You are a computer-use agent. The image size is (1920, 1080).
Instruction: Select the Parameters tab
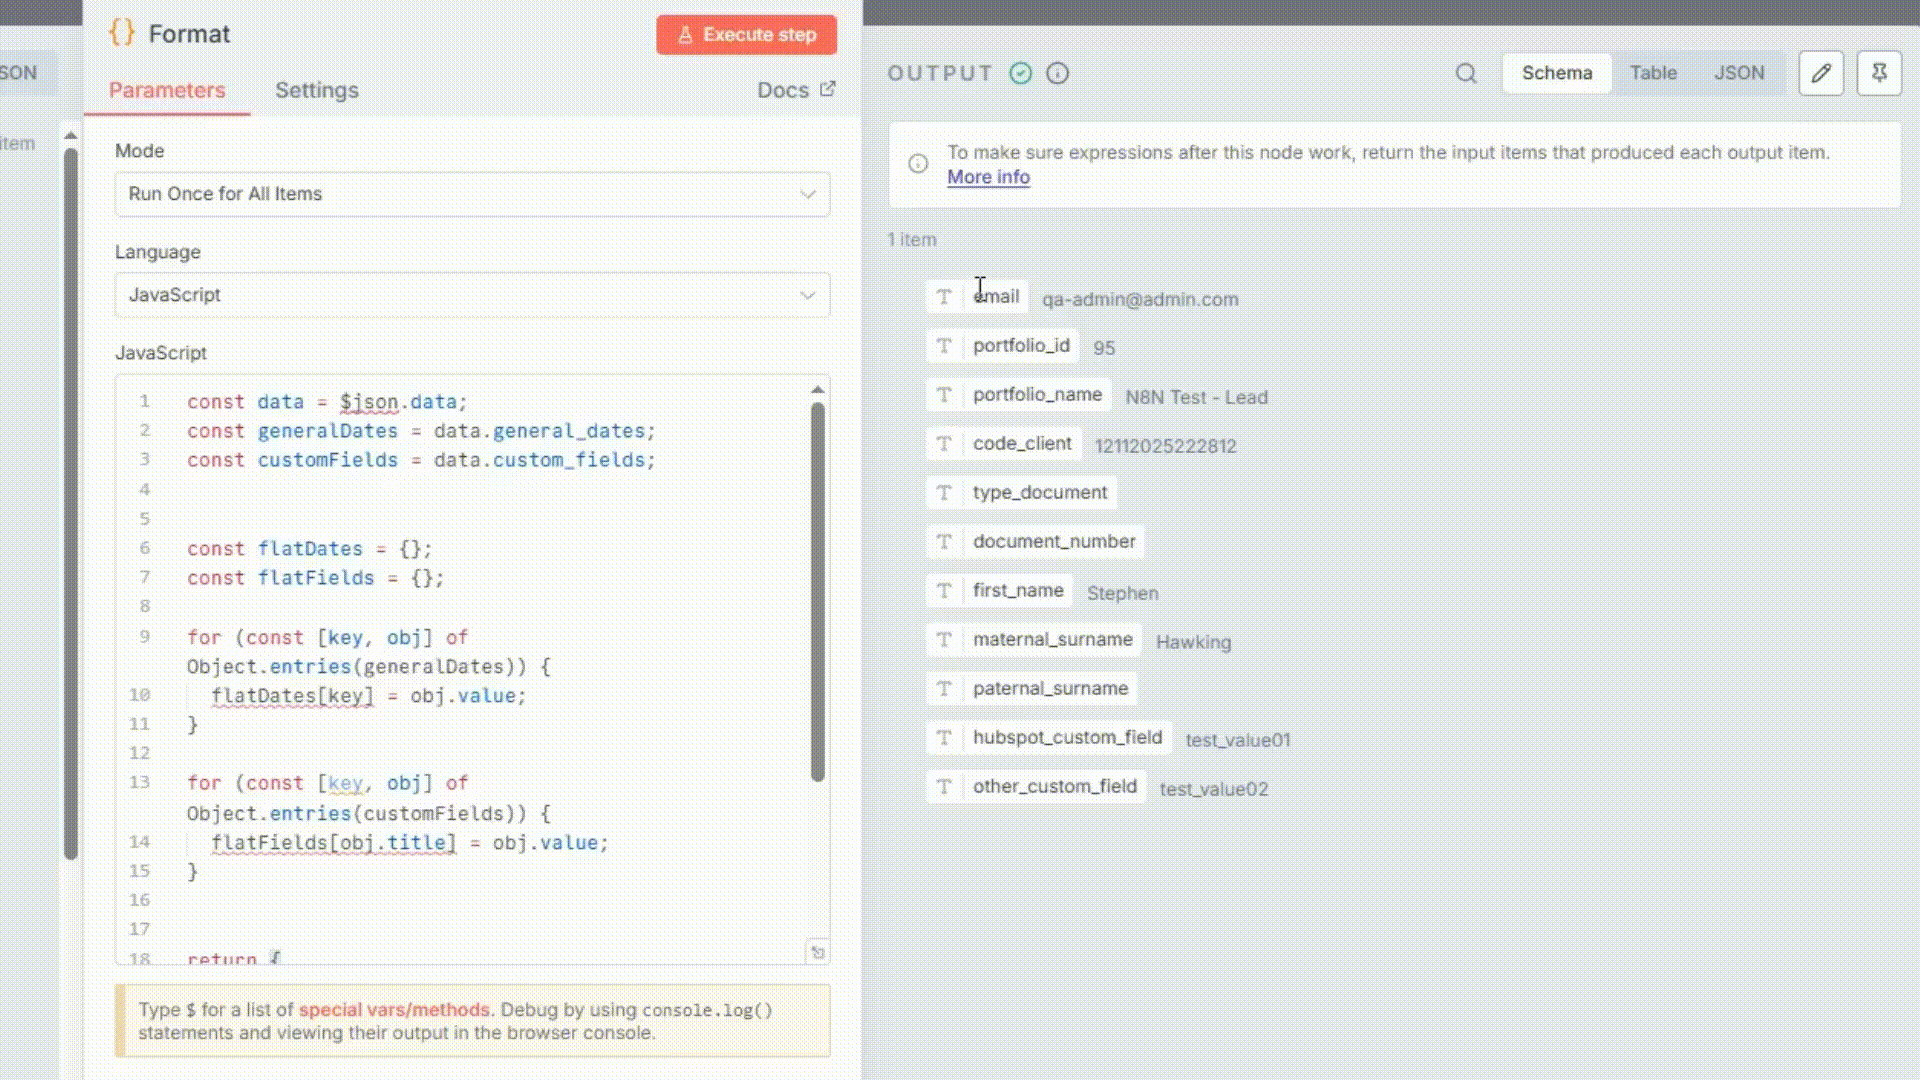(x=167, y=90)
